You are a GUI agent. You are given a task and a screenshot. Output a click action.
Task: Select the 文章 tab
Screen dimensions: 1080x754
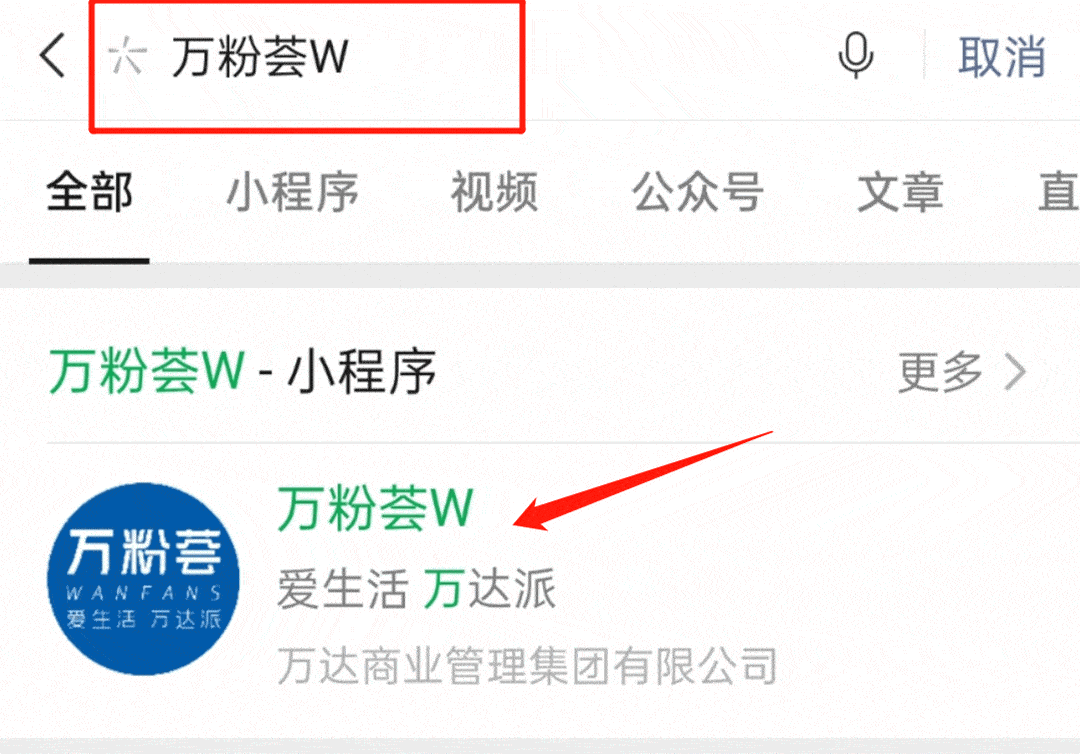pos(900,192)
